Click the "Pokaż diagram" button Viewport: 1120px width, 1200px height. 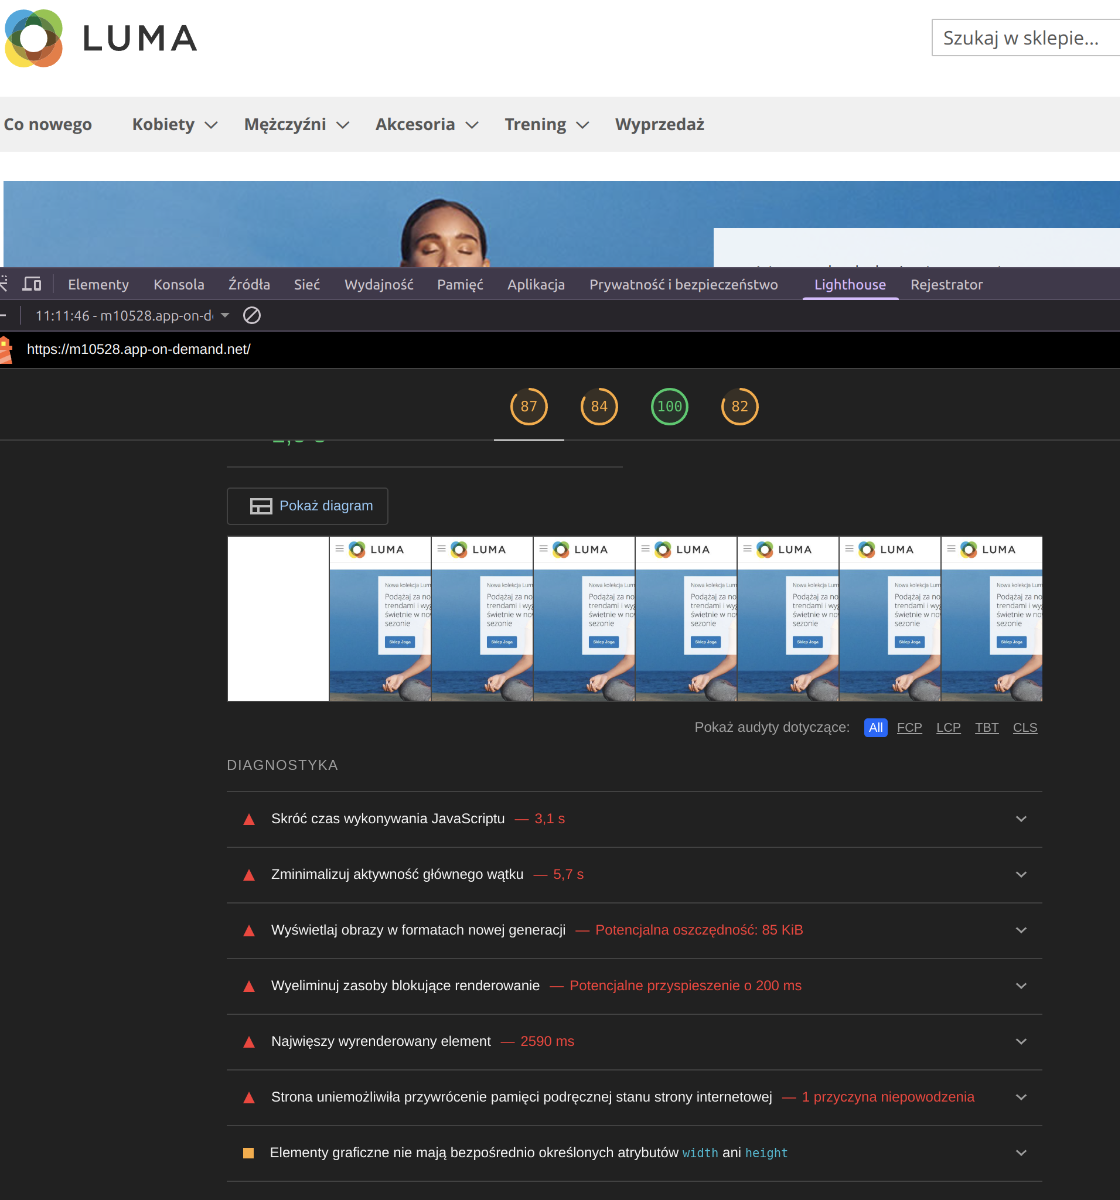point(308,506)
